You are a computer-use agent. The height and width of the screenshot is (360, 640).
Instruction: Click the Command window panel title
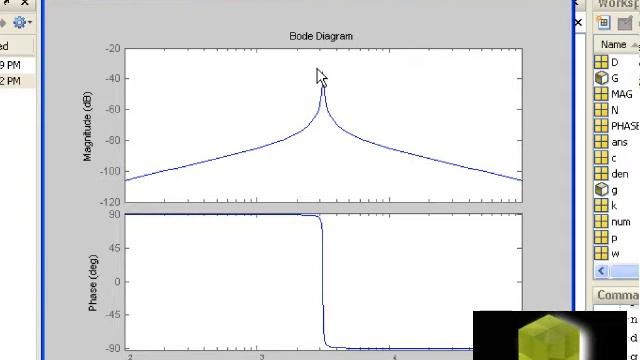[618, 295]
